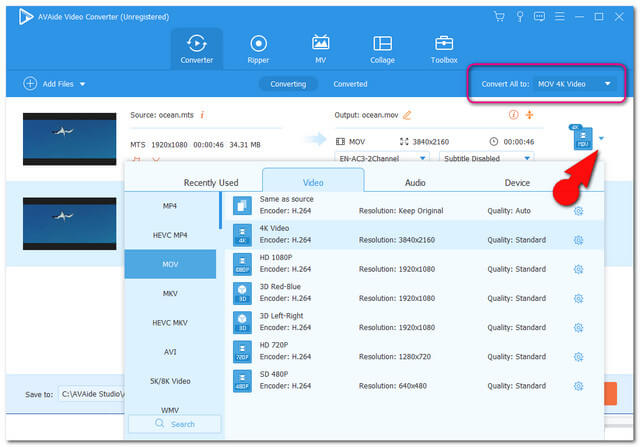Open the EN-AC3-2Channel audio track dropdown
Screen dimensions: 640x447
382,158
